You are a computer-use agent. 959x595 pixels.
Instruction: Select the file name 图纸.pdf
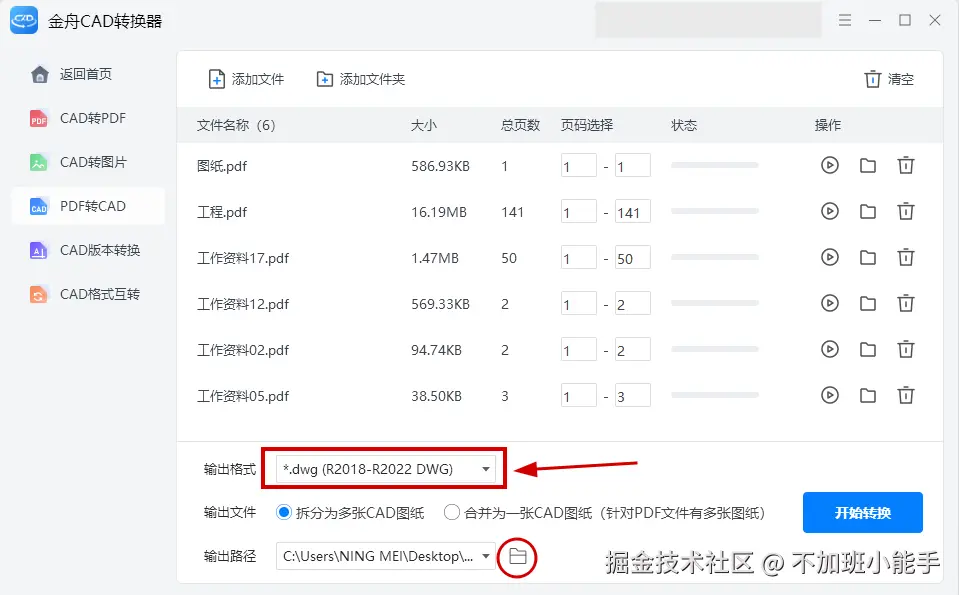(x=222, y=166)
